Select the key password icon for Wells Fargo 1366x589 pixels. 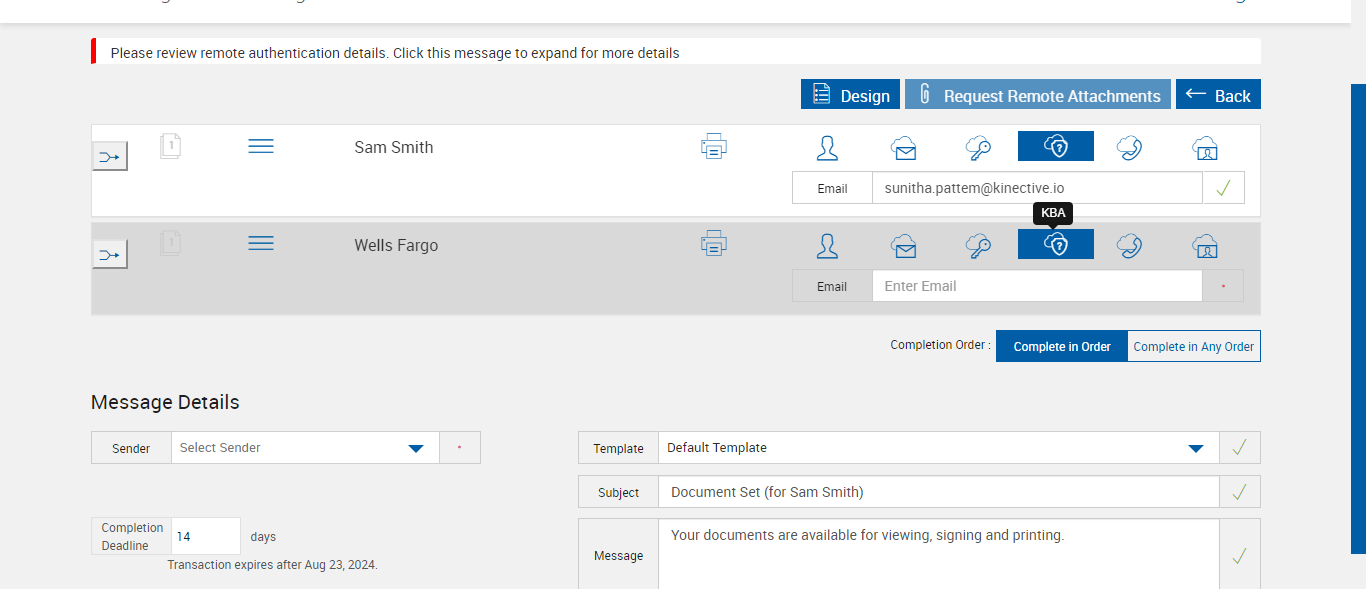click(x=978, y=245)
